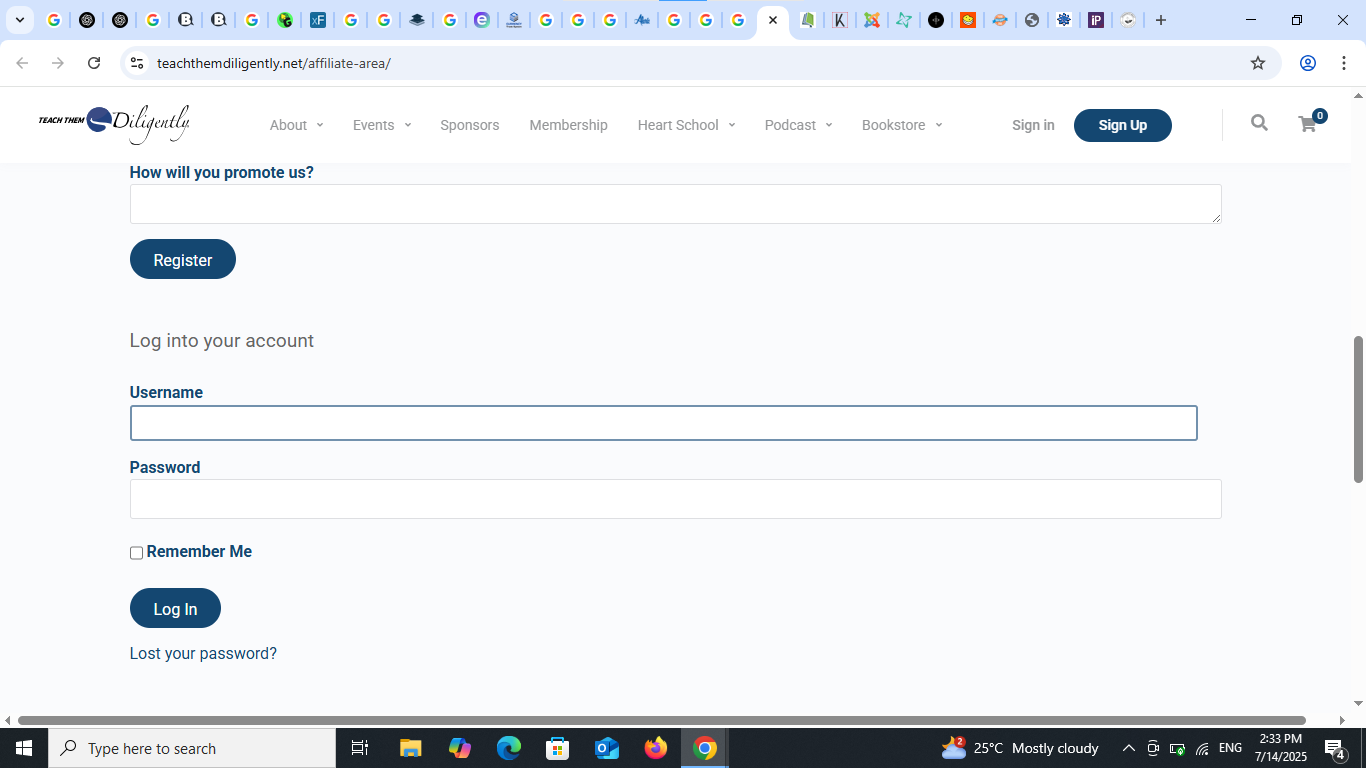Expand the Events menu

click(x=382, y=125)
